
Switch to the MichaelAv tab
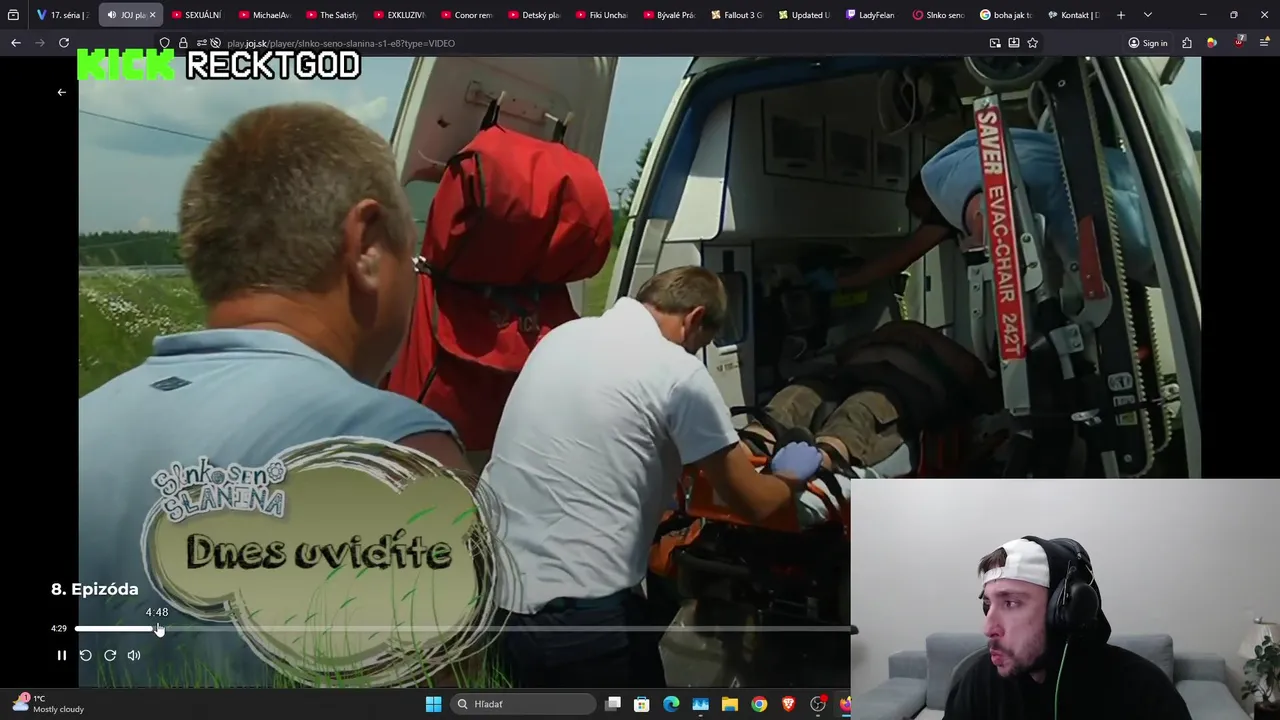264,15
